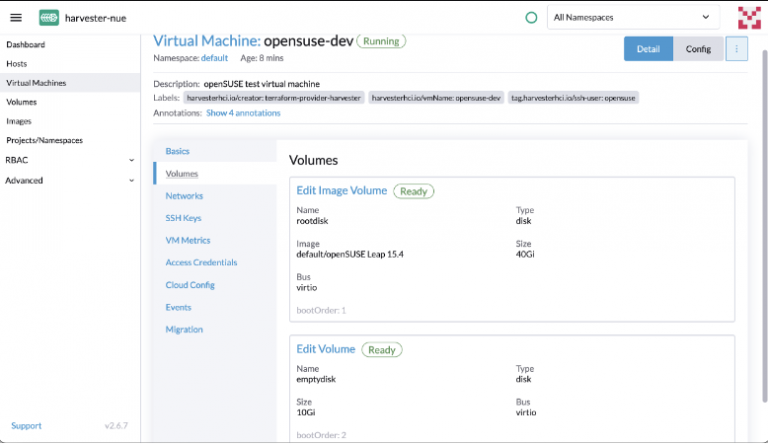This screenshot has width=768, height=444.
Task: Expand the All Namespaces dropdown
Action: 633,17
